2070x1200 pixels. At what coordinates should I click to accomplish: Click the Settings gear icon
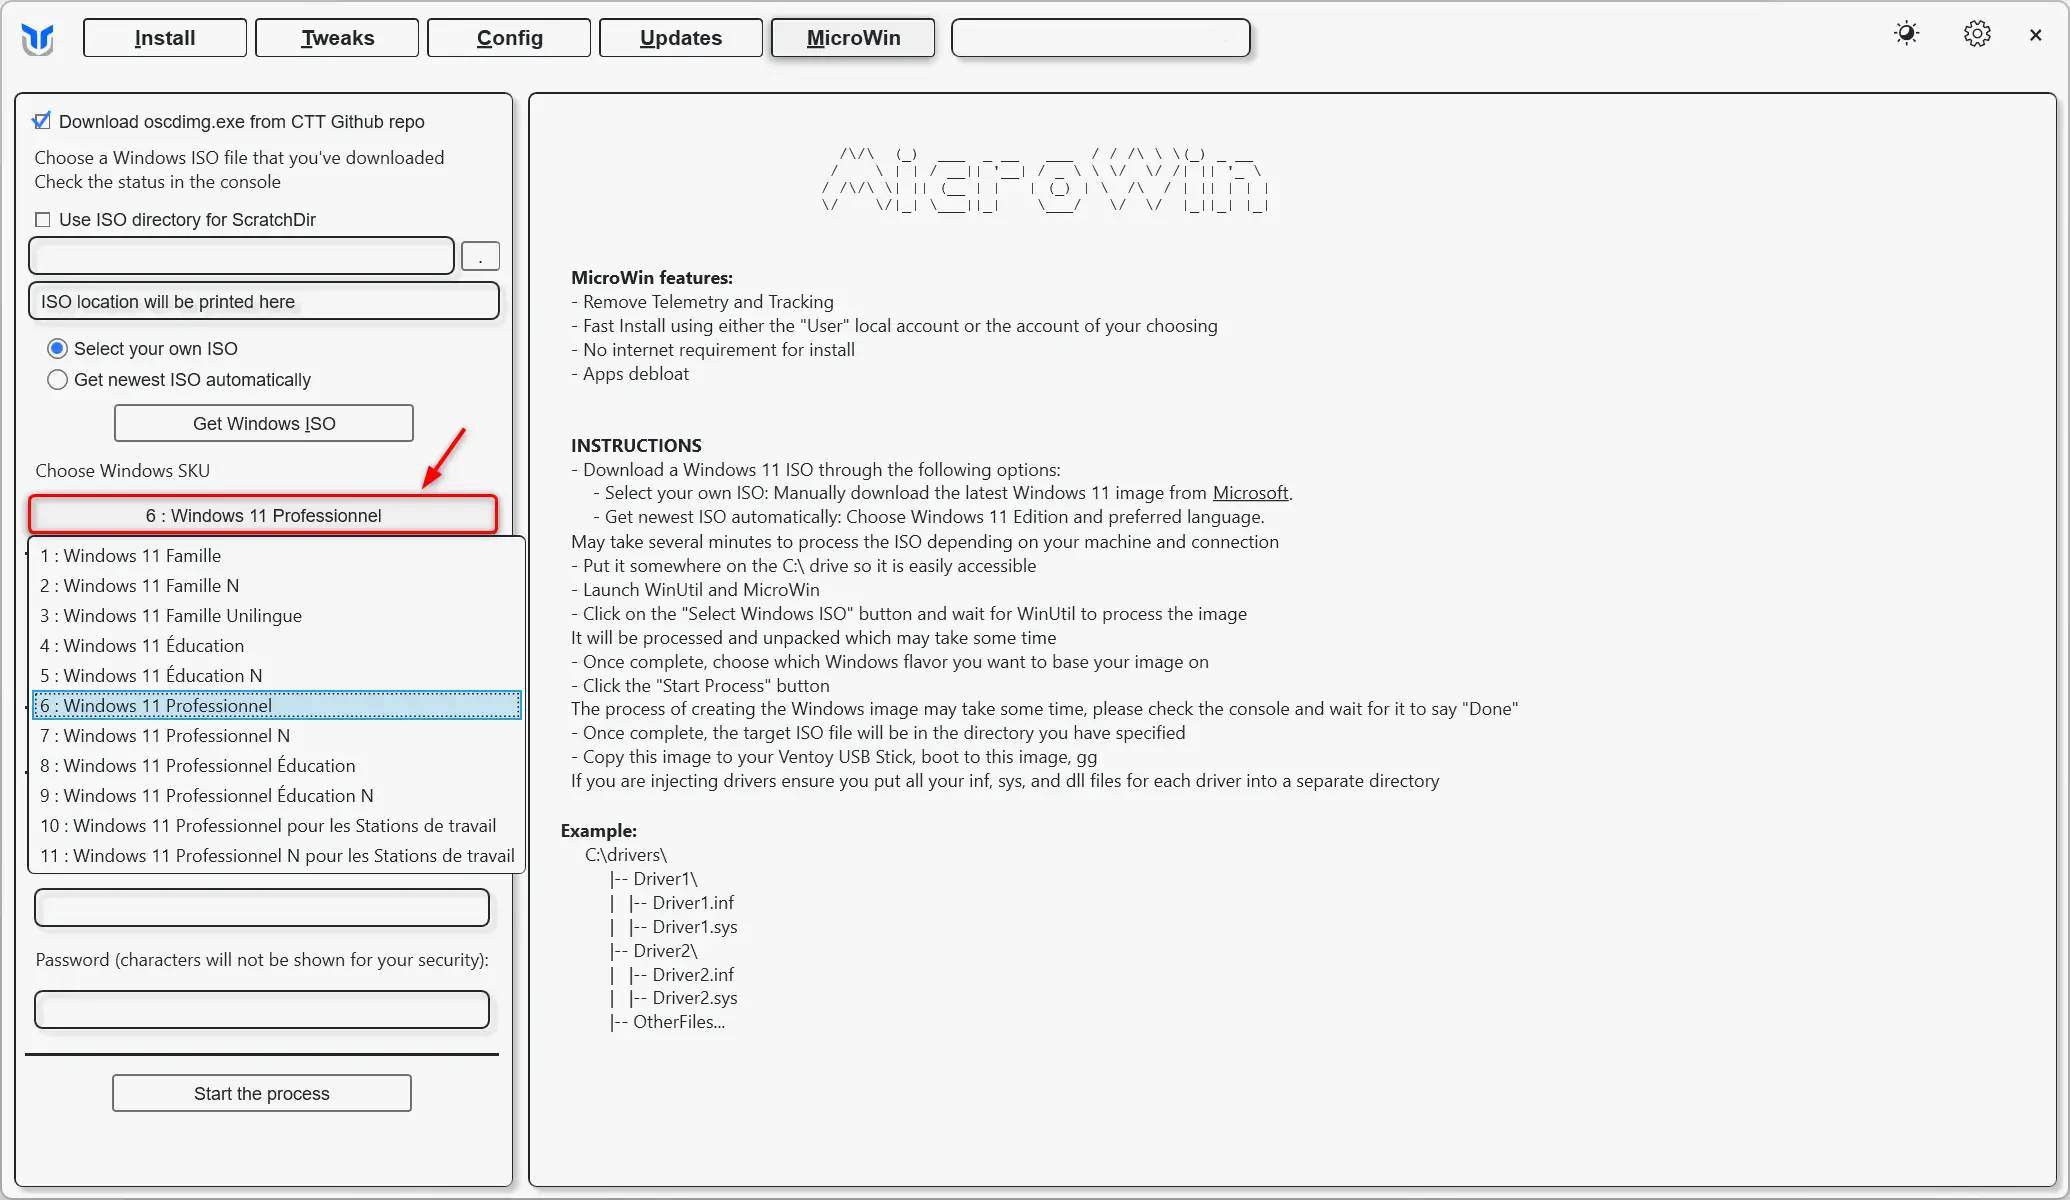coord(1977,33)
